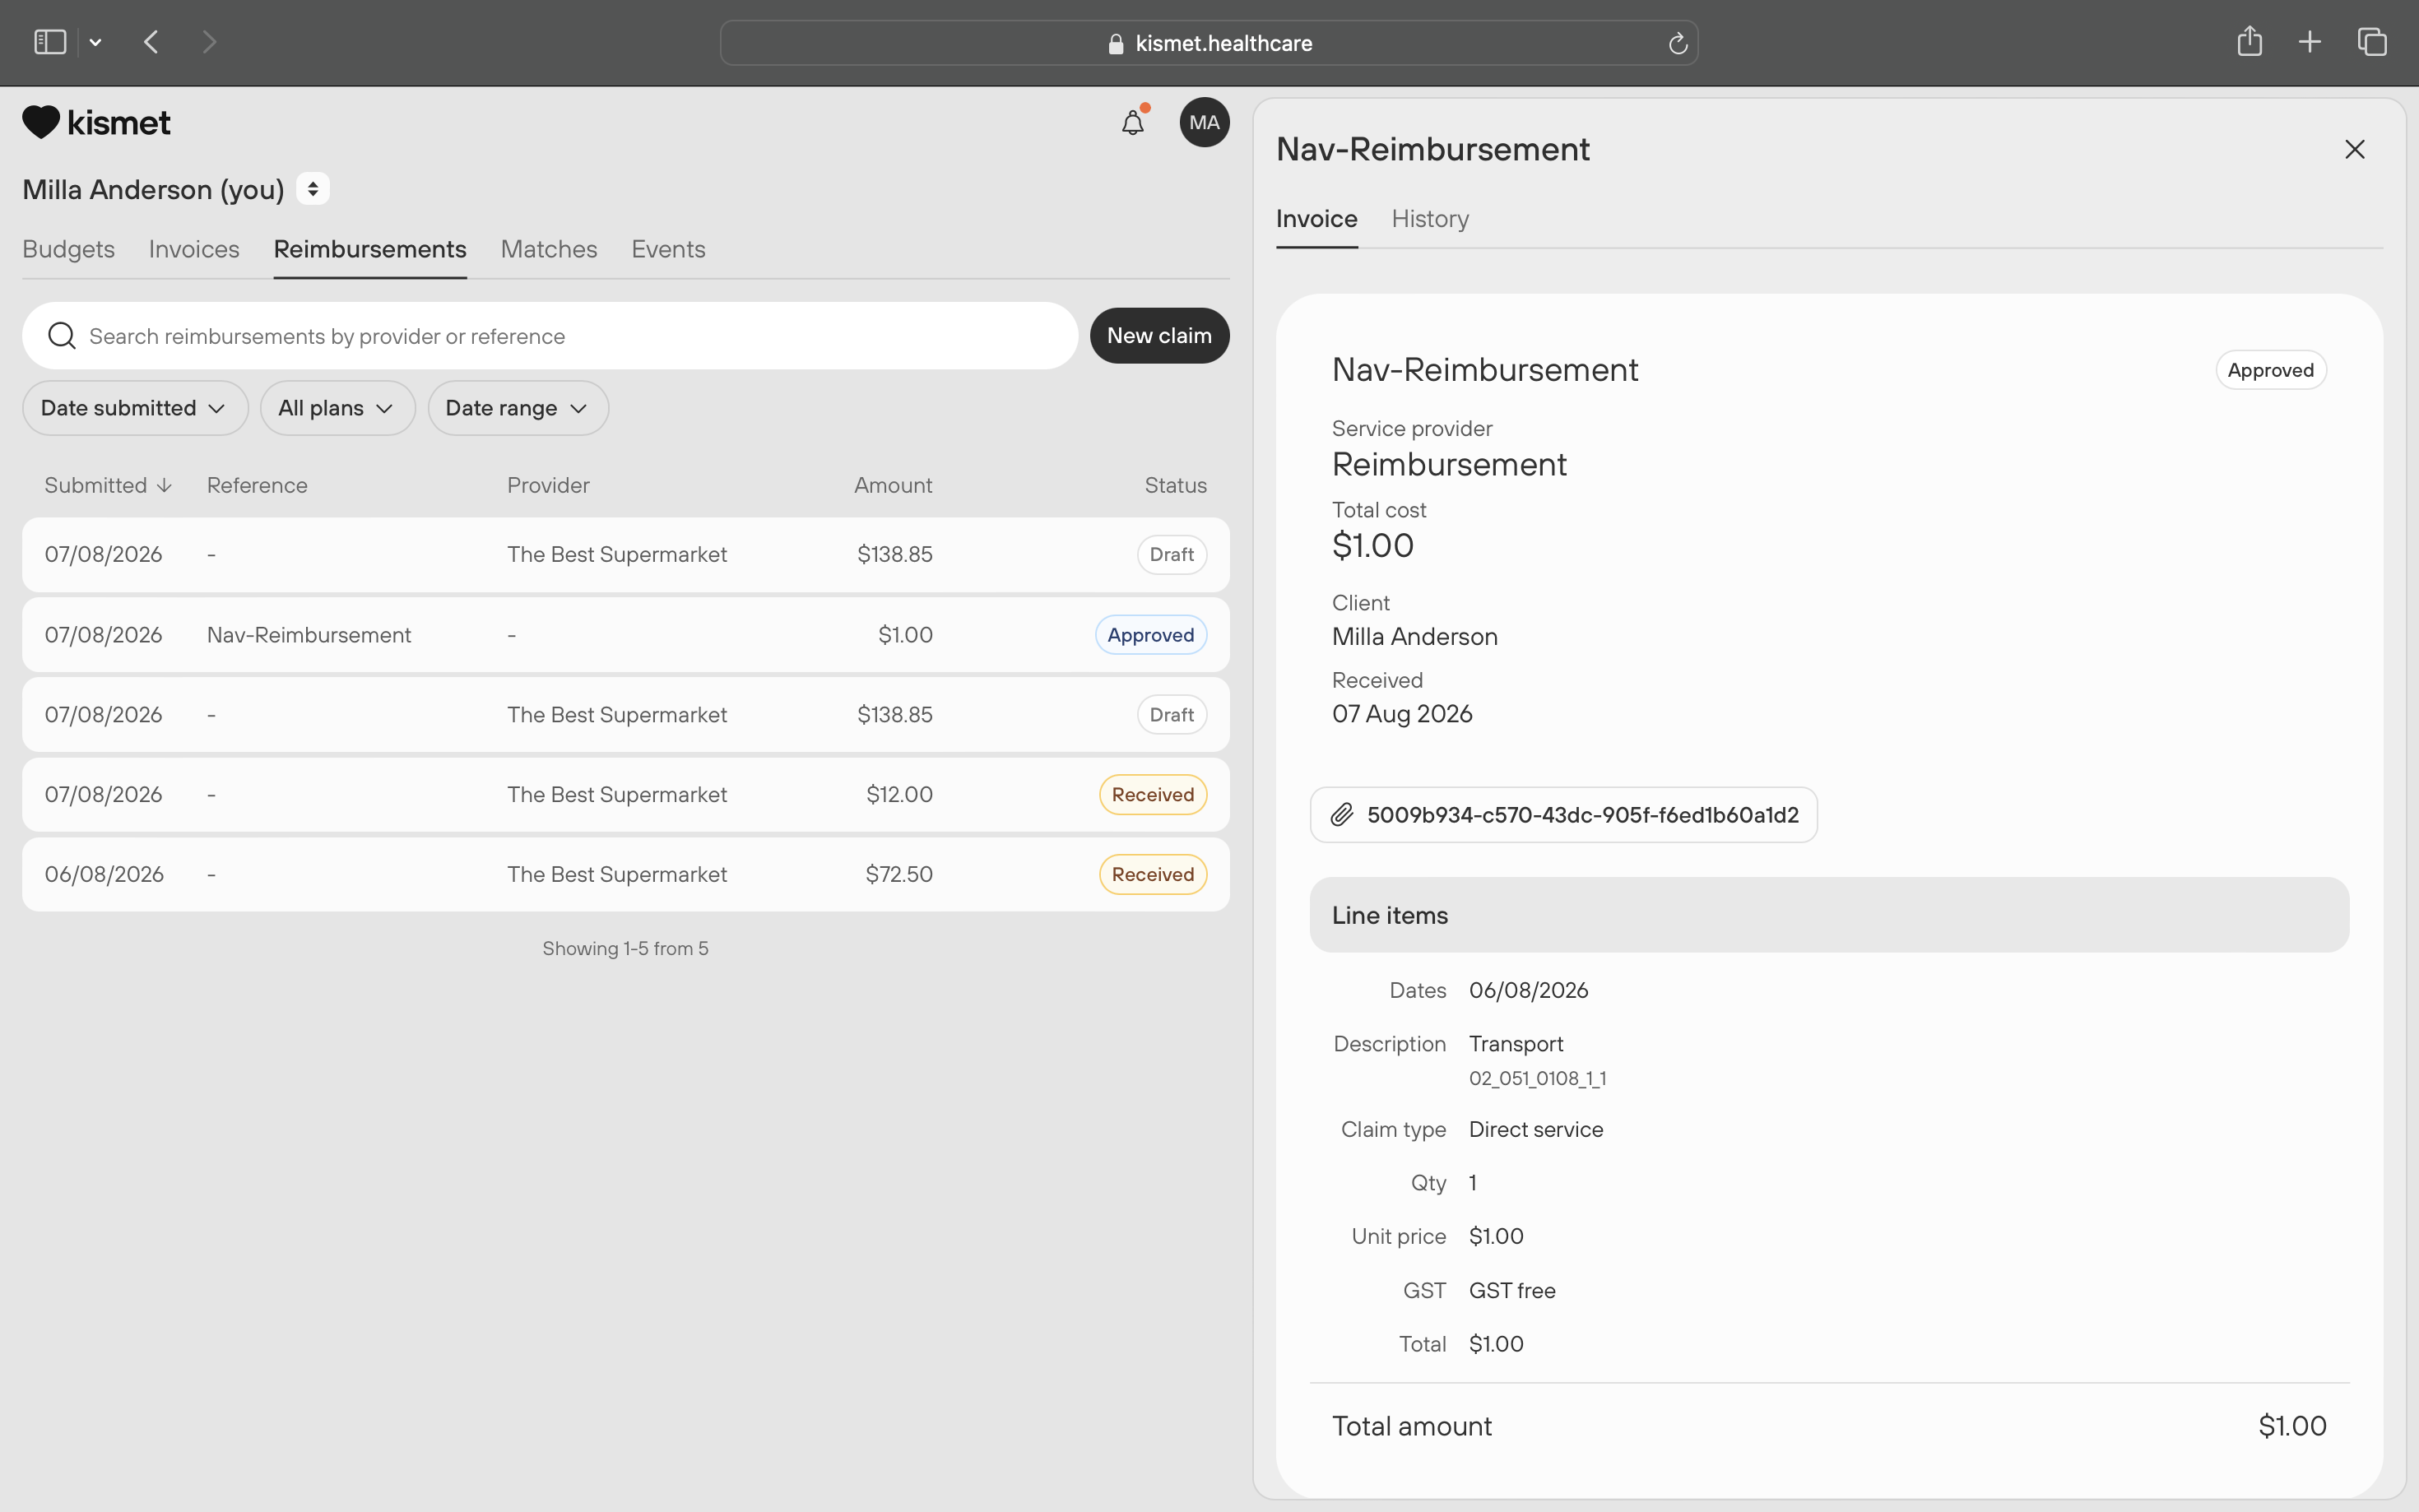Click the Amount column header
The height and width of the screenshot is (1512, 2419).
[893, 485]
